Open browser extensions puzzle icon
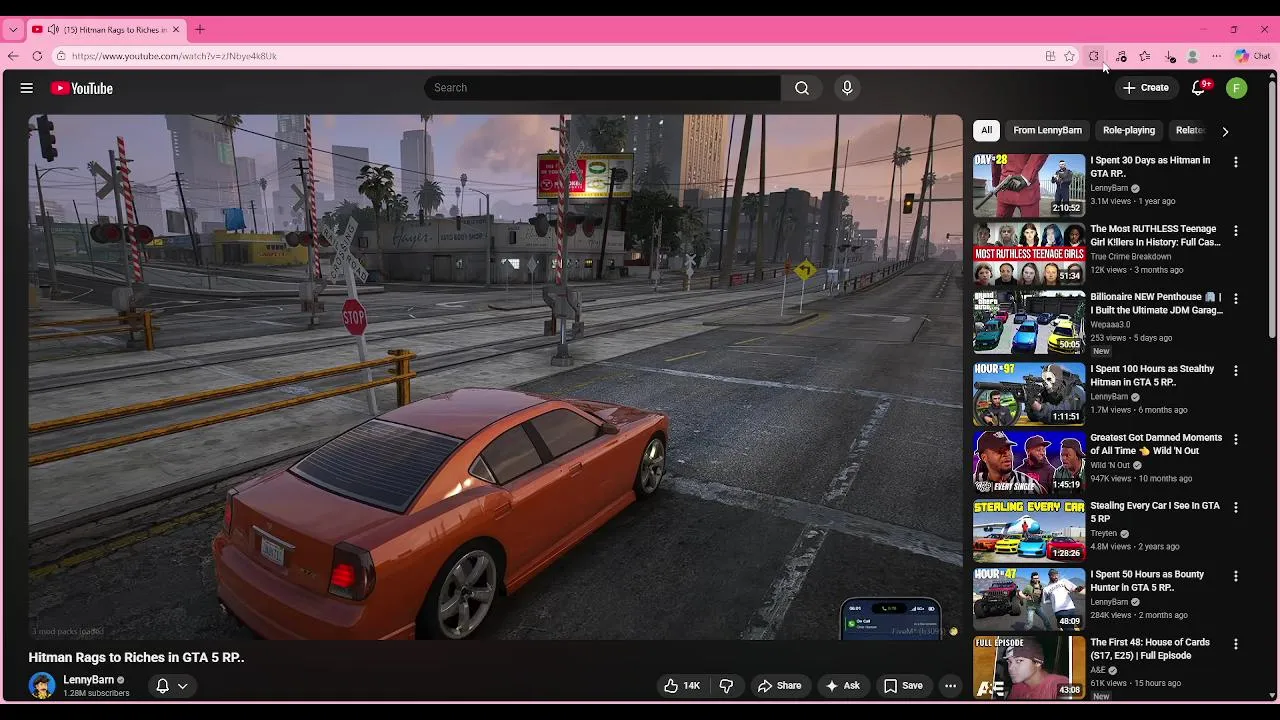The height and width of the screenshot is (720, 1280). coord(1094,56)
